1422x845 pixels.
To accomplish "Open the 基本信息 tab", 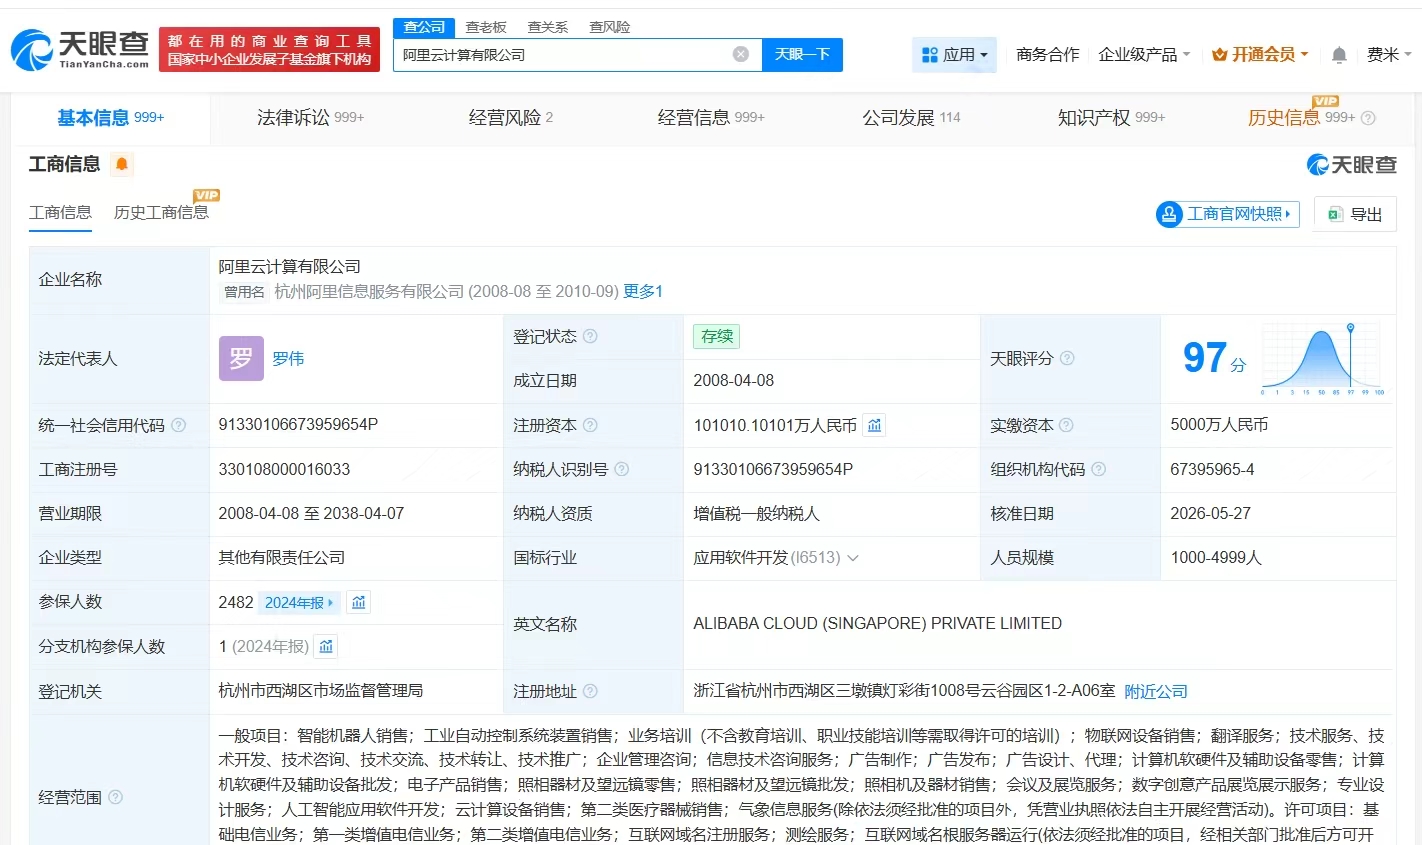I will pyautogui.click(x=110, y=118).
